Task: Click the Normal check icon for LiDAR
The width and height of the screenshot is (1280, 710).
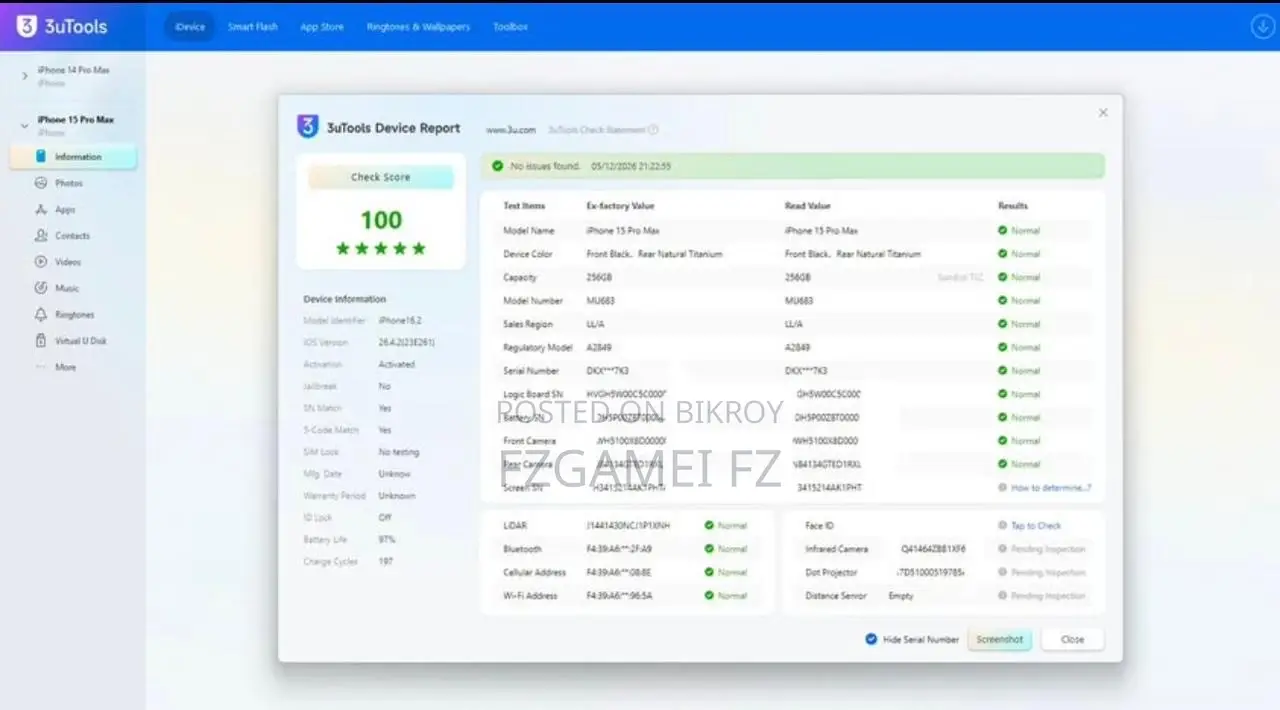Action: point(709,525)
